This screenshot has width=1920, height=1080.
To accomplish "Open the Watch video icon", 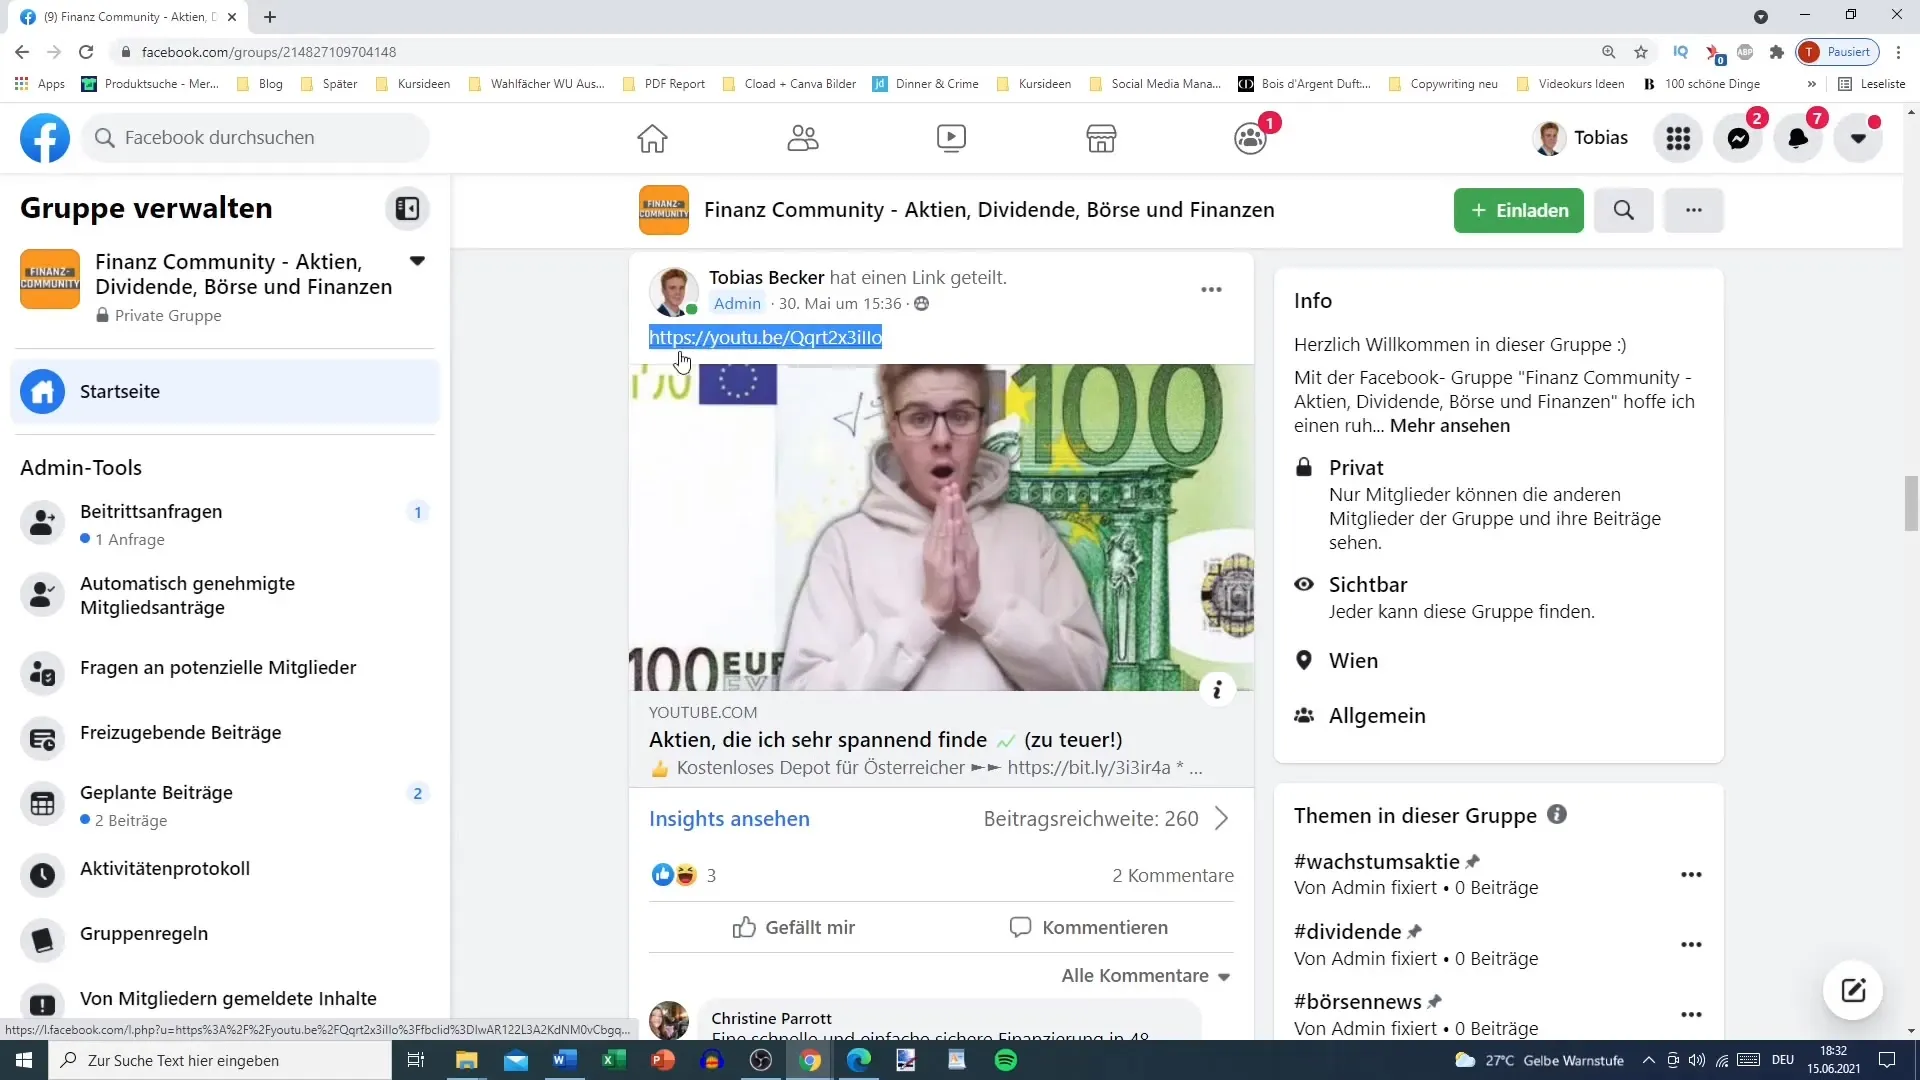I will coord(951,138).
